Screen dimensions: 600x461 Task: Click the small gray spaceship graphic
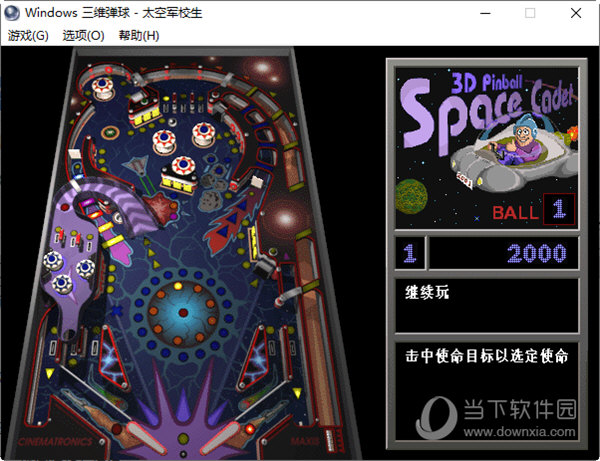tap(138, 165)
